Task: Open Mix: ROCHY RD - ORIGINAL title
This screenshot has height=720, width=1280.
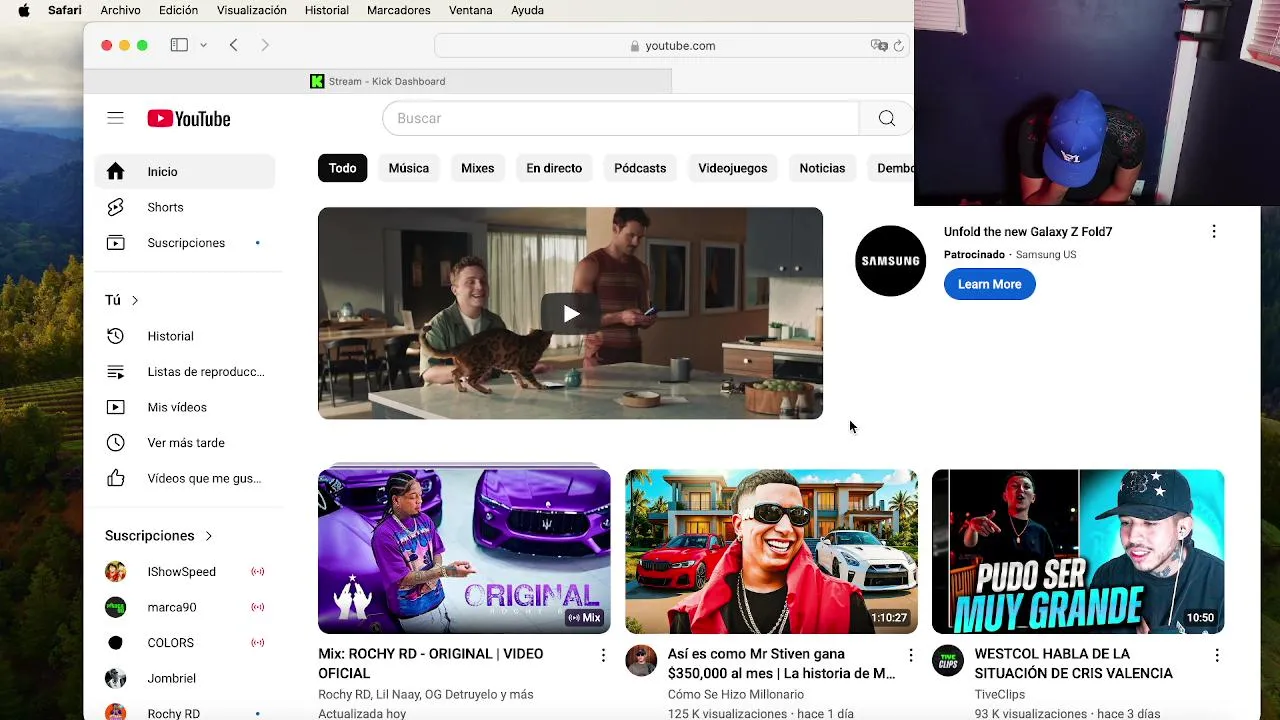Action: 431,663
